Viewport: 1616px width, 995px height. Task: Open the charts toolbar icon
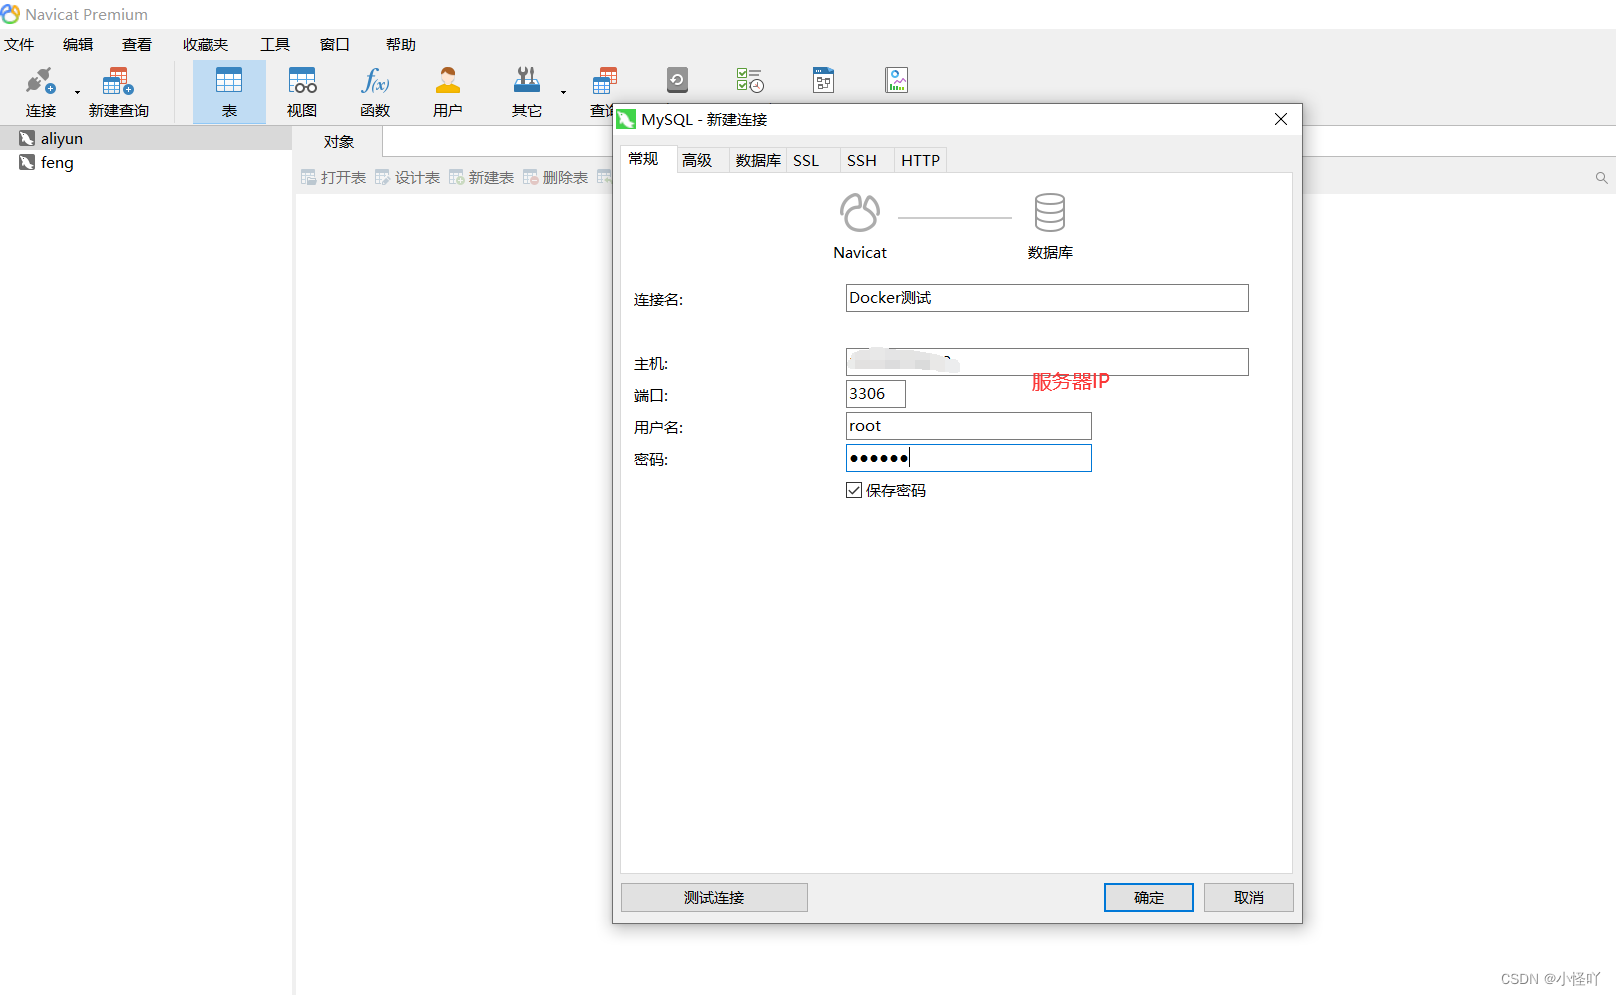(897, 80)
